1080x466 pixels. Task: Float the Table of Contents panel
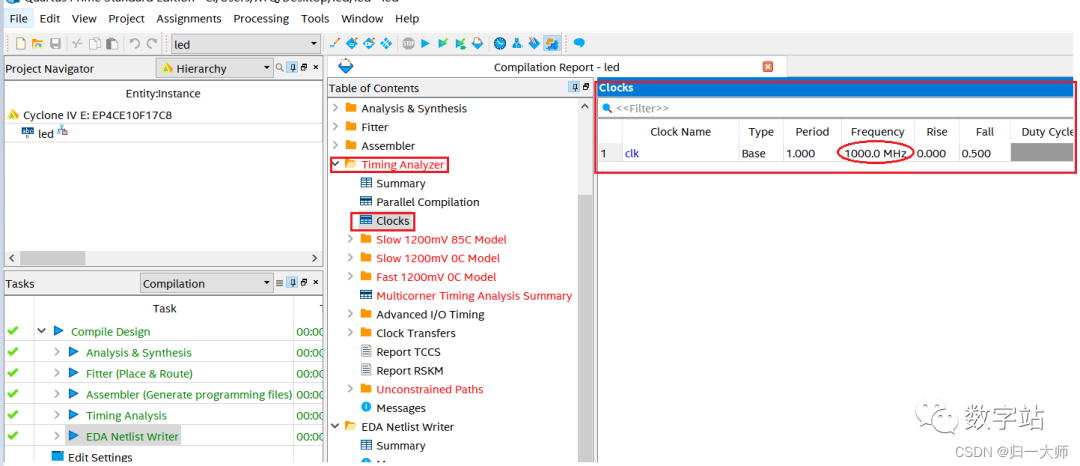pyautogui.click(x=586, y=87)
